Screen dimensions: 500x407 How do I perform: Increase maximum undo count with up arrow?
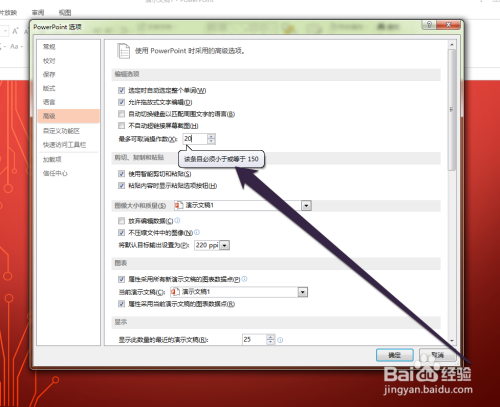[211, 136]
